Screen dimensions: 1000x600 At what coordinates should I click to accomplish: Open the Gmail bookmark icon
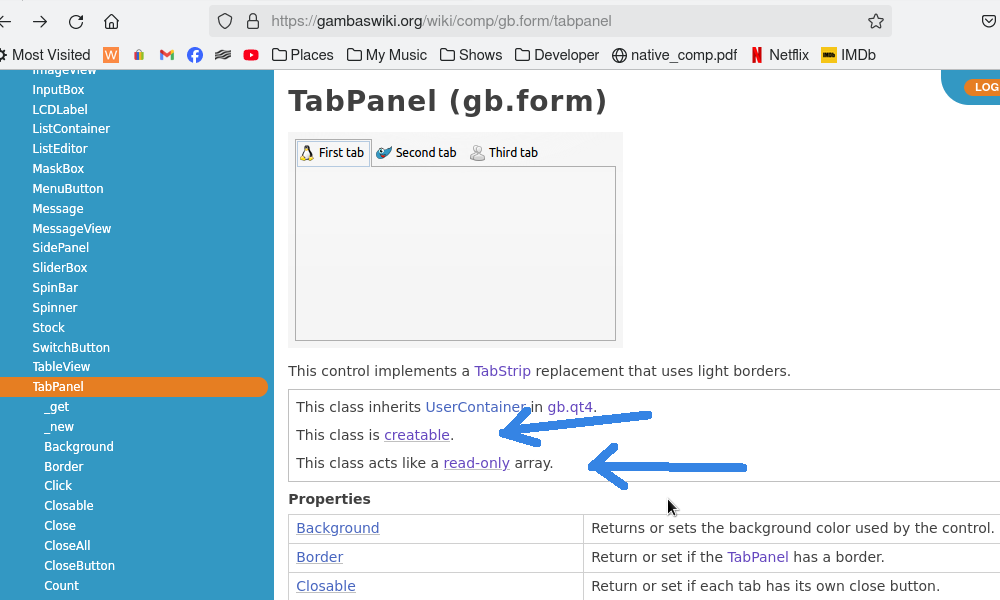click(x=166, y=55)
